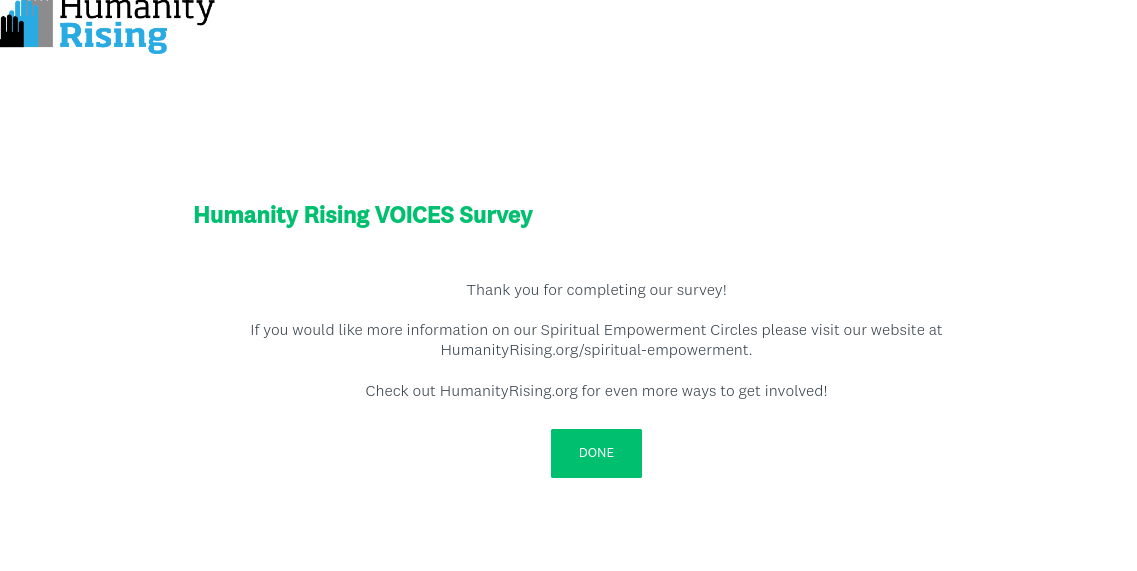Click the "Check out" words
Viewport: 1137px width, 571px height.
[x=400, y=391]
